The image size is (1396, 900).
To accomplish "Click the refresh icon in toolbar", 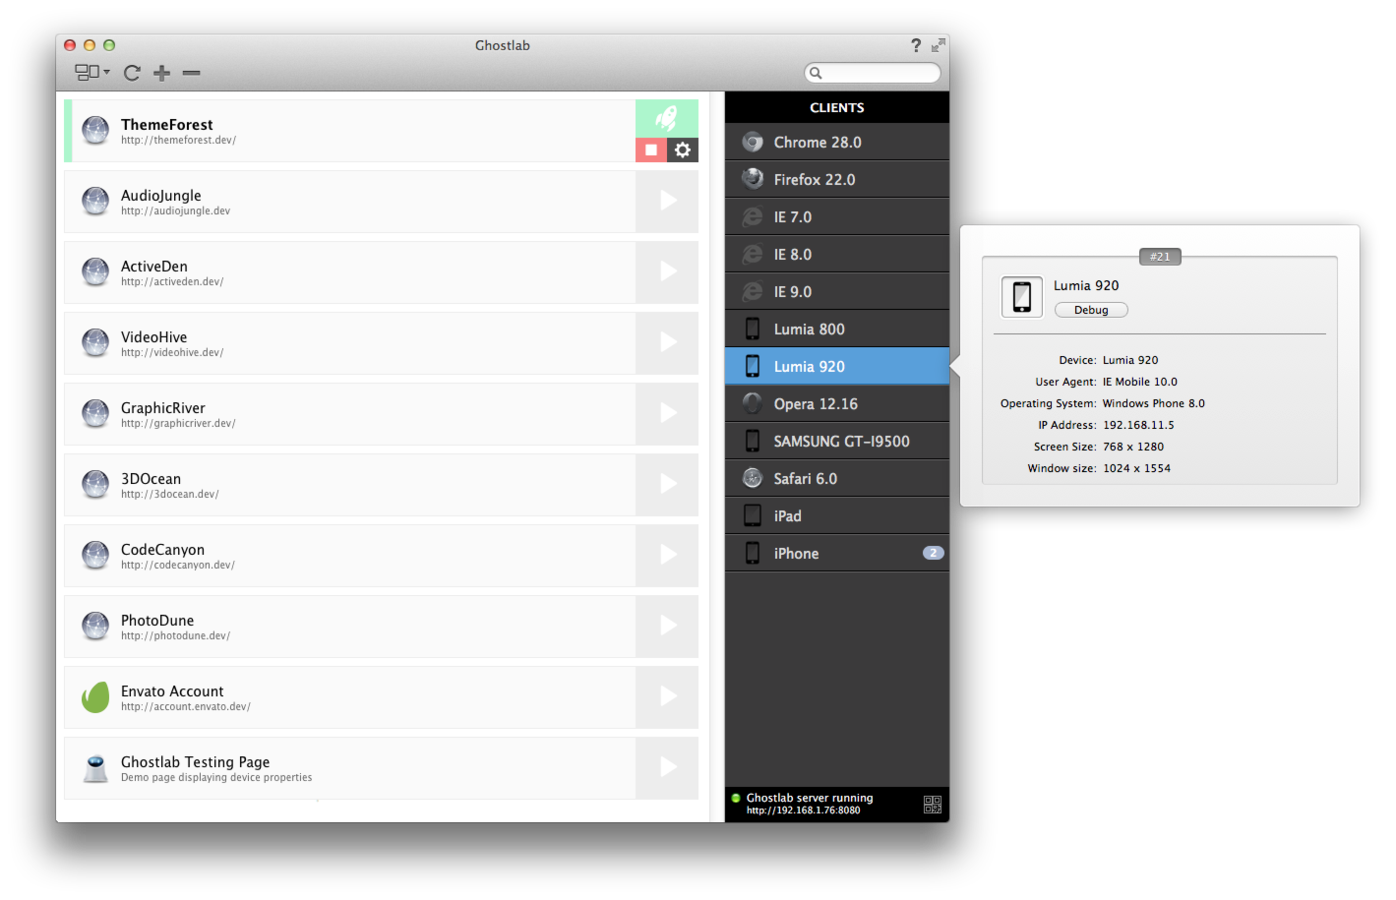I will point(132,72).
